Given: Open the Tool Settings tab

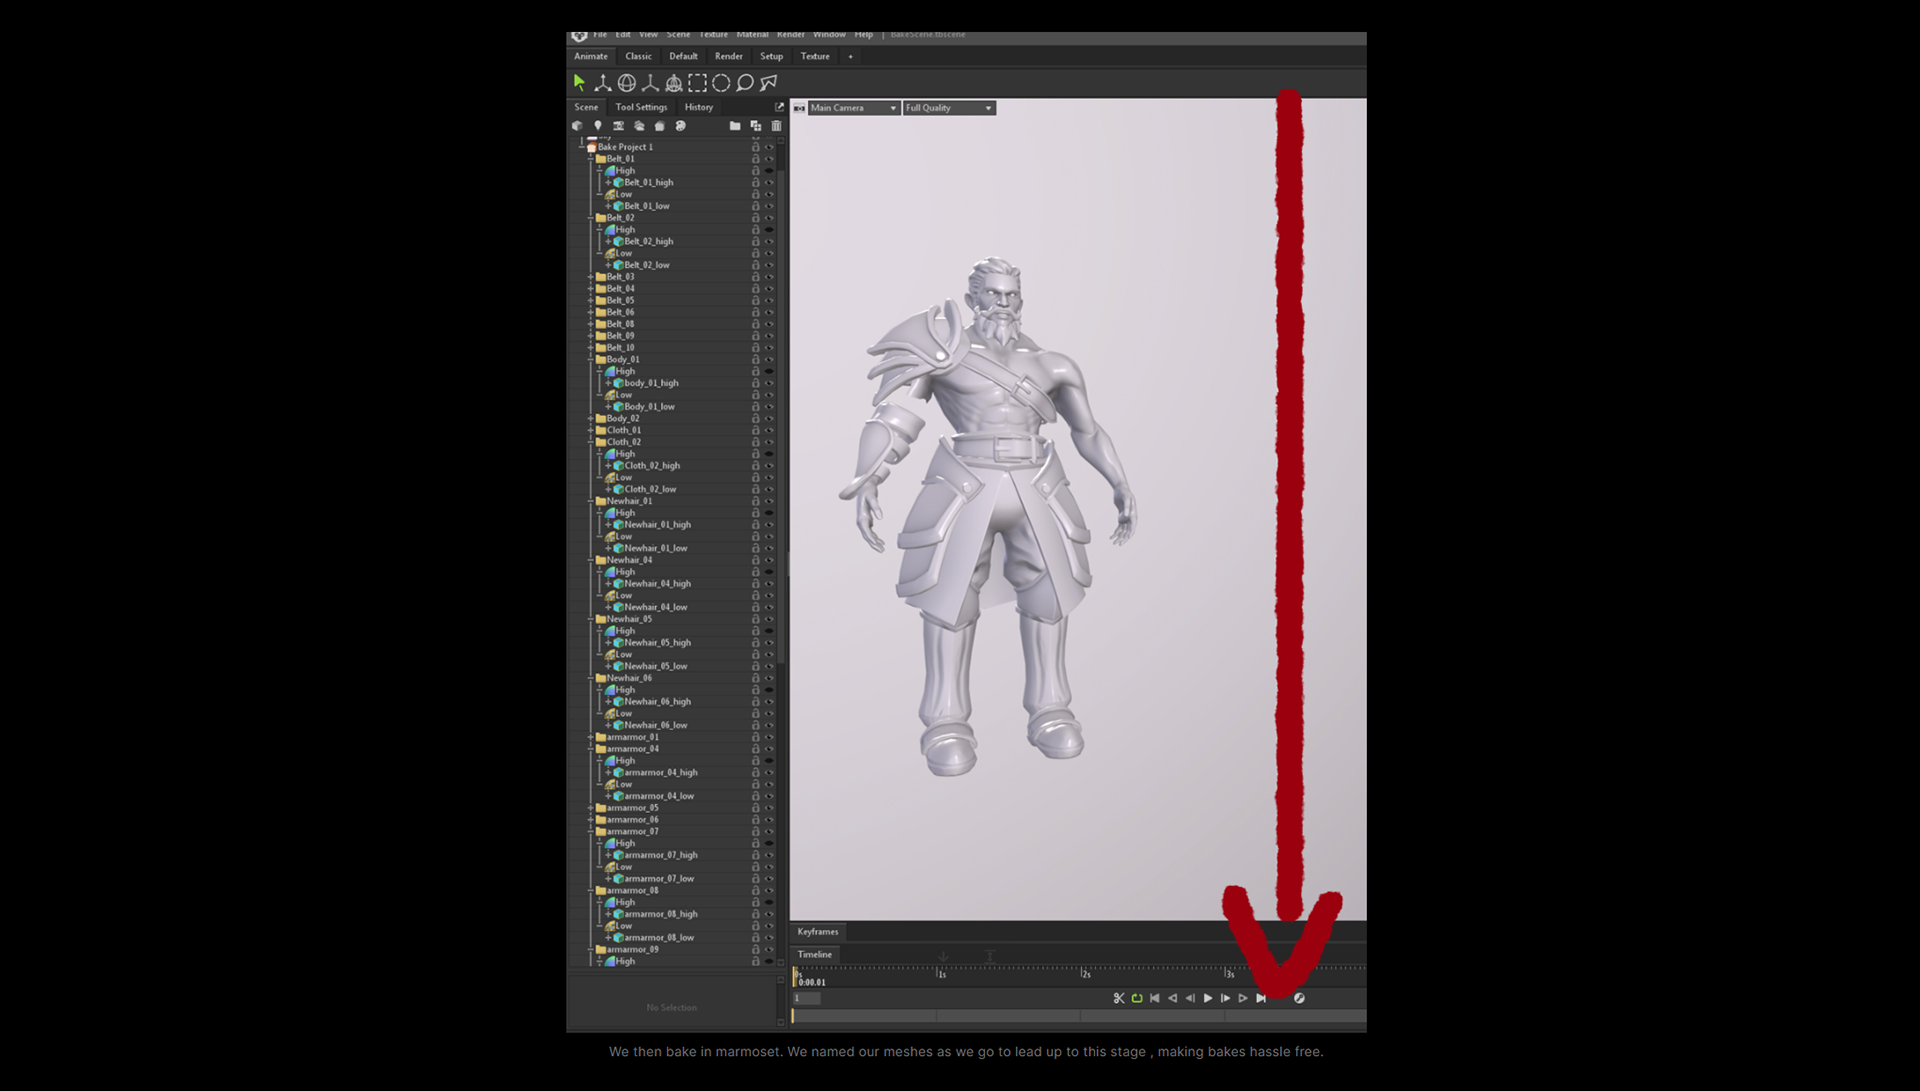Looking at the screenshot, I should pos(641,107).
